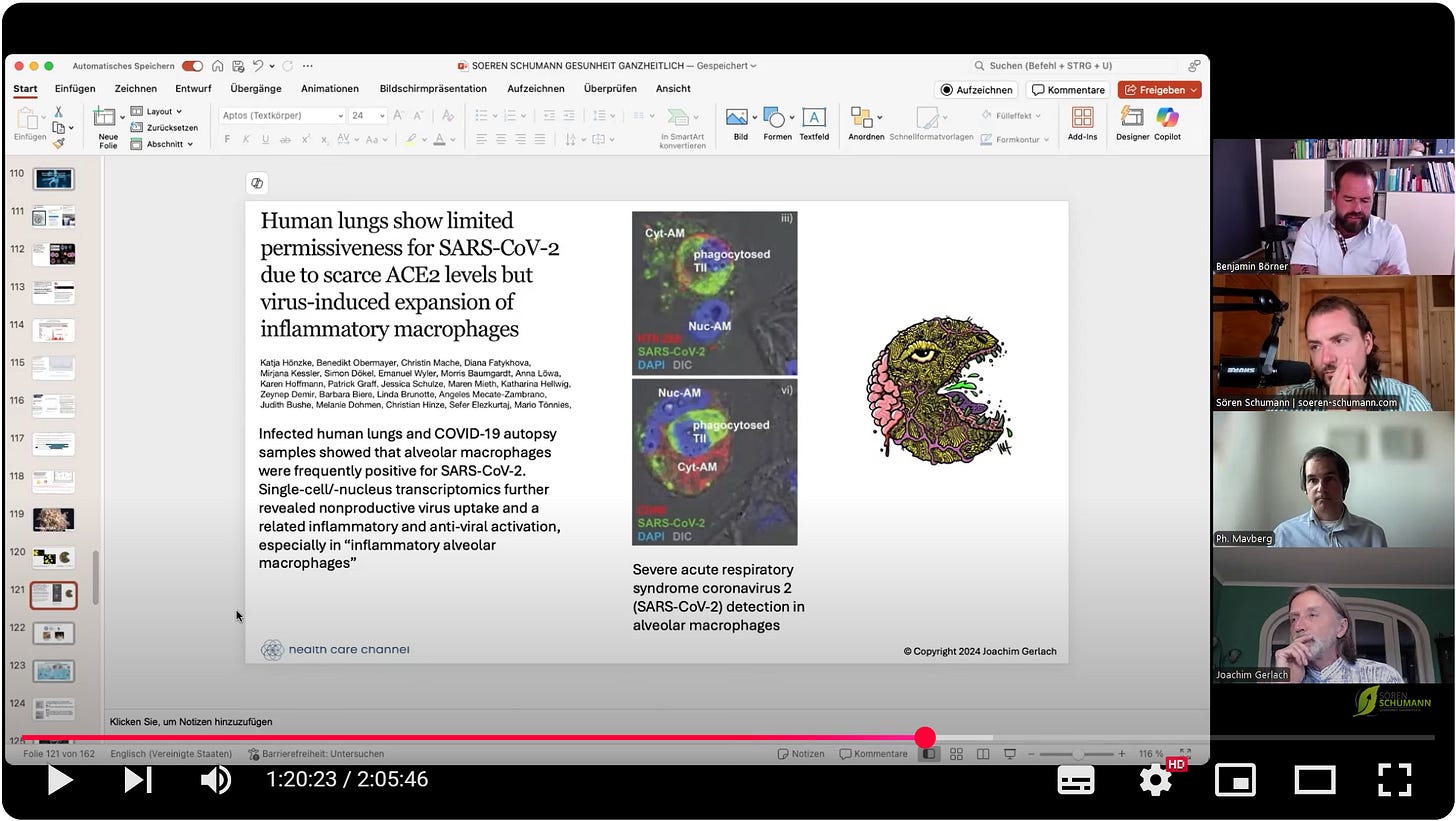Click the Aufzeichnen record button
Screen dimensions: 1456x821
coord(976,90)
